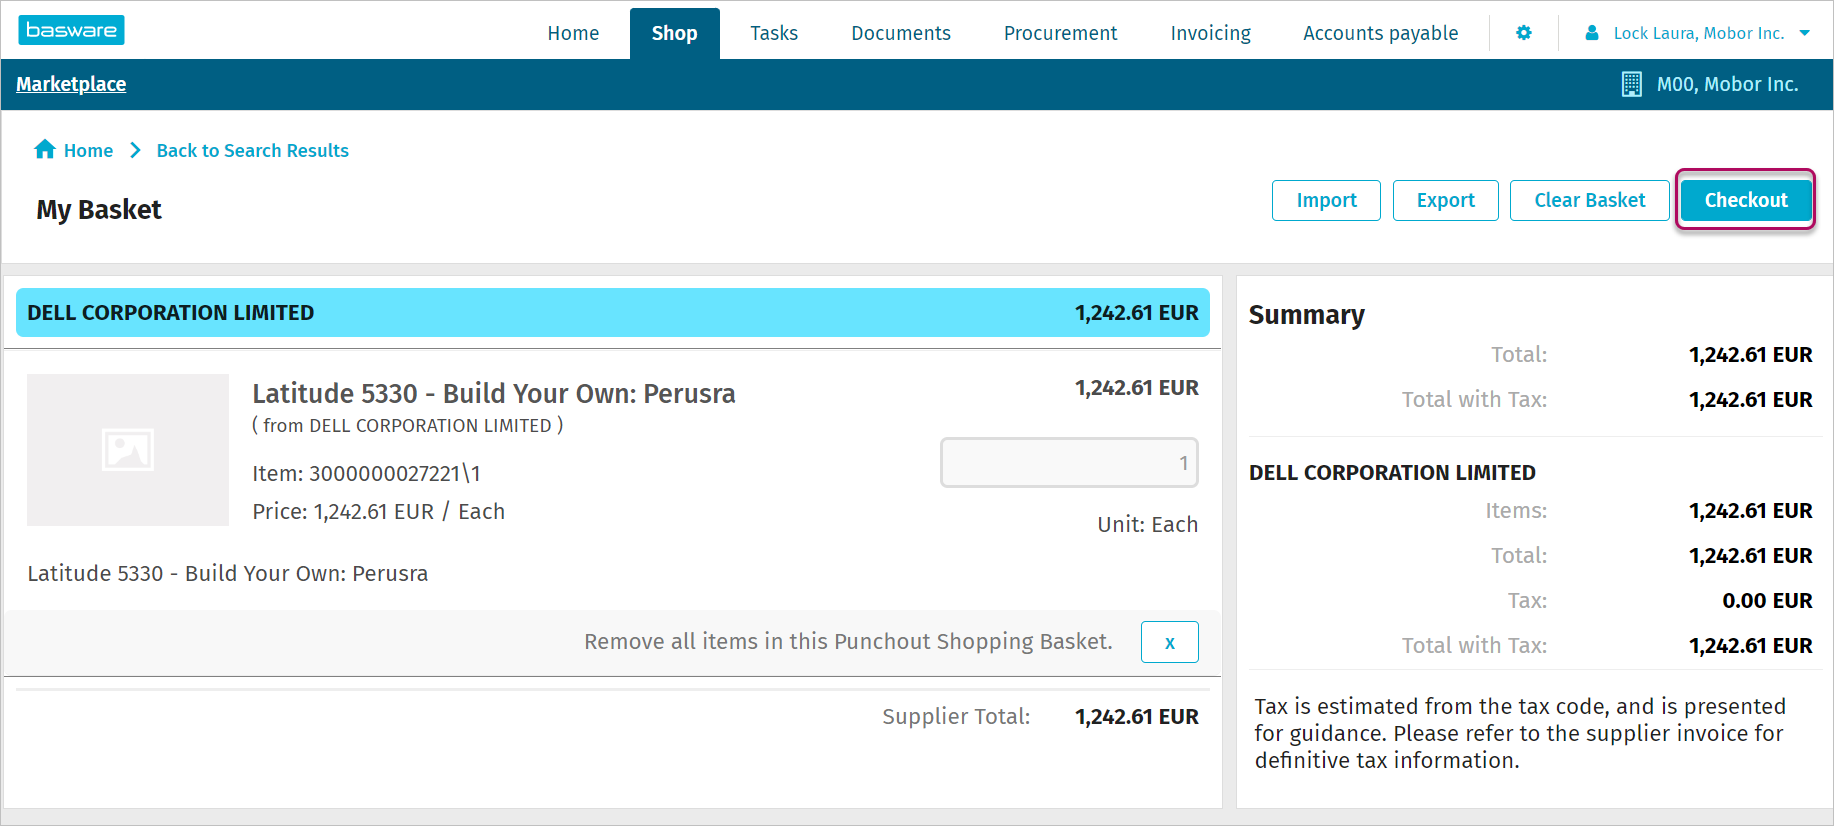Click "( from DELL CORPORATION LIMITED )" supplier text

(408, 425)
